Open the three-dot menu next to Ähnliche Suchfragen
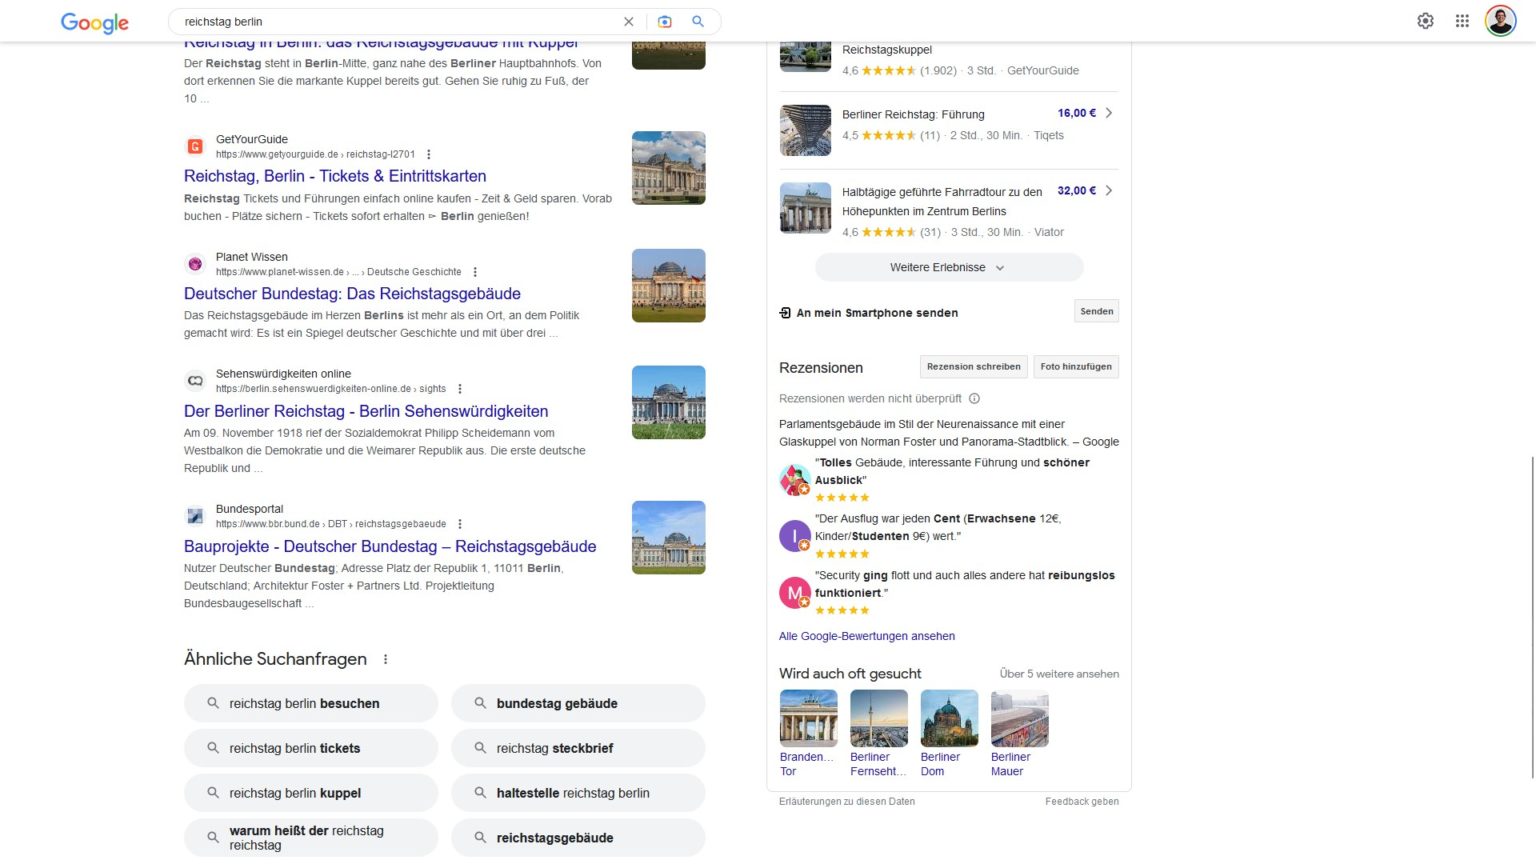Image resolution: width=1536 pixels, height=864 pixels. pyautogui.click(x=385, y=658)
